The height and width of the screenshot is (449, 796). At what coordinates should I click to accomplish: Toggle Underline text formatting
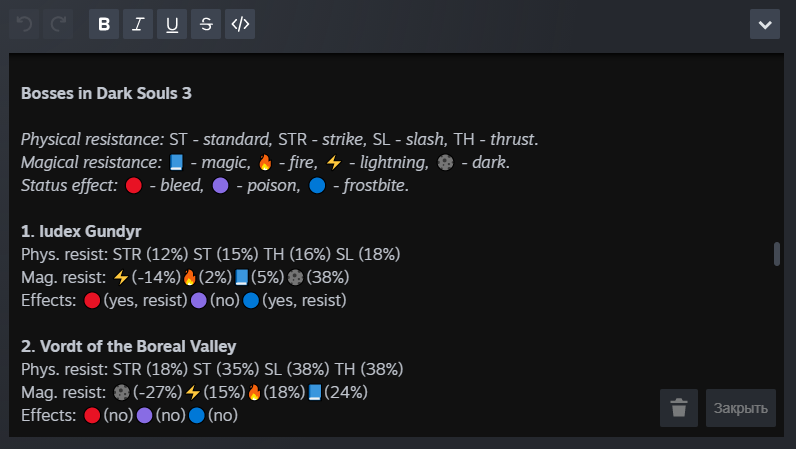tap(172, 25)
